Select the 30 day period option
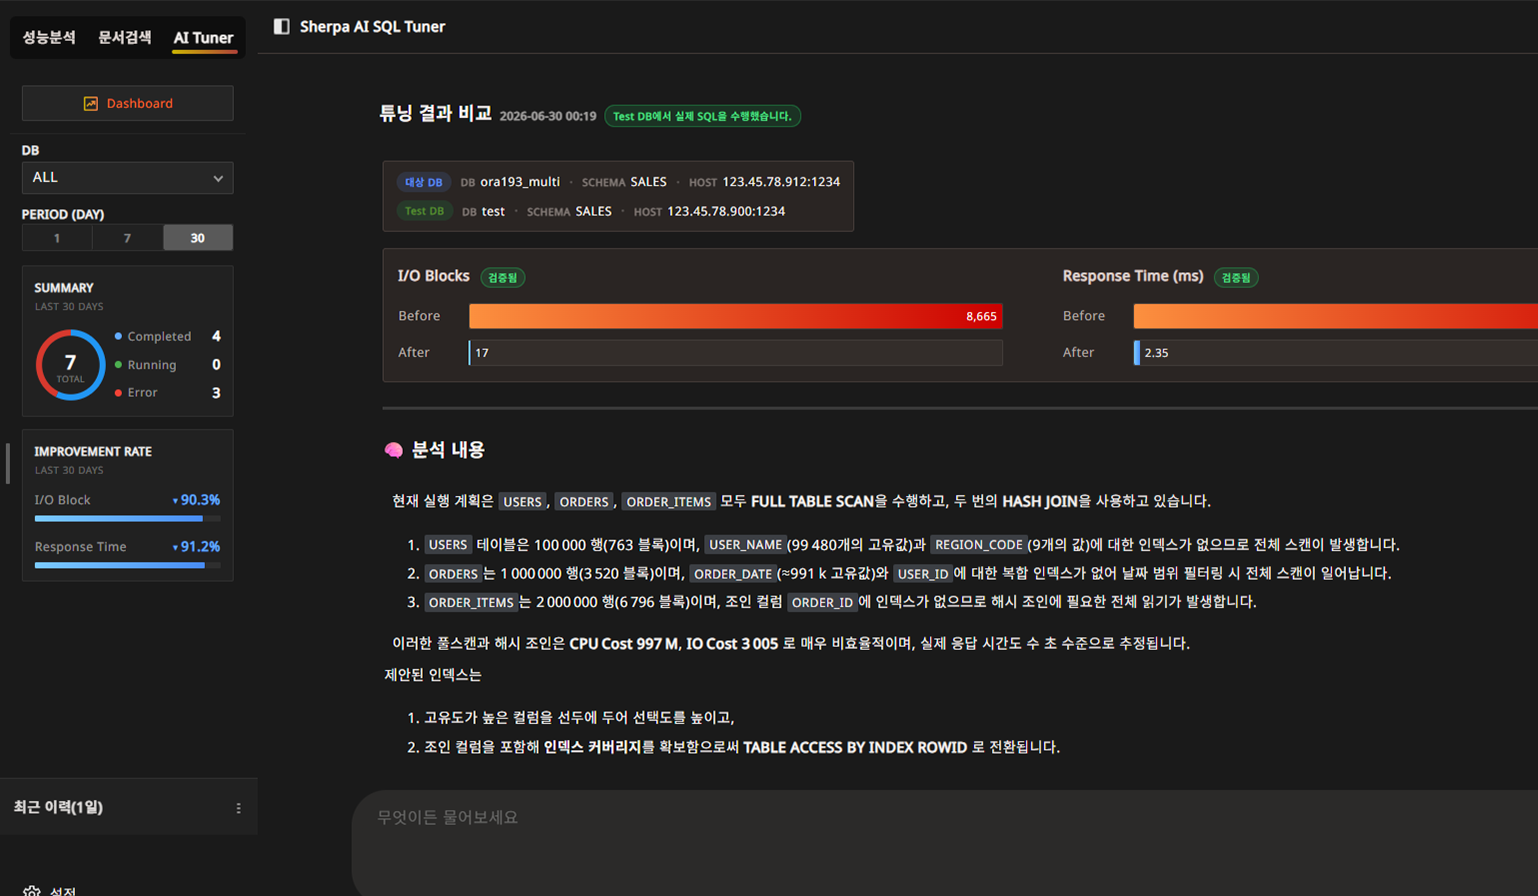The image size is (1538, 896). [198, 238]
